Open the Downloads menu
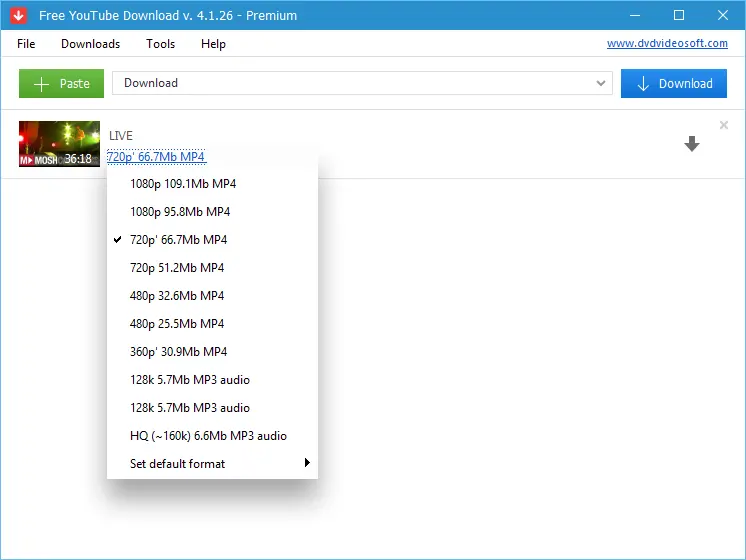The image size is (746, 560). pos(90,44)
